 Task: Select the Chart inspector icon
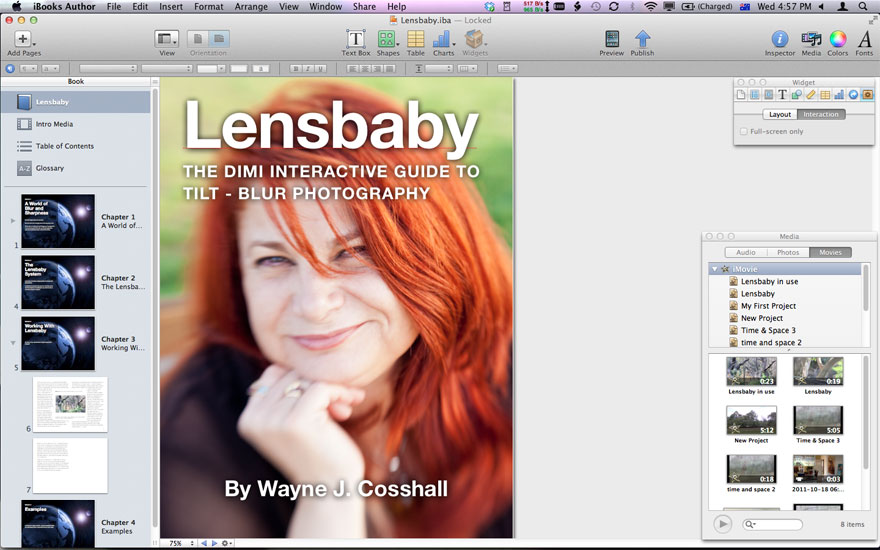pos(839,94)
